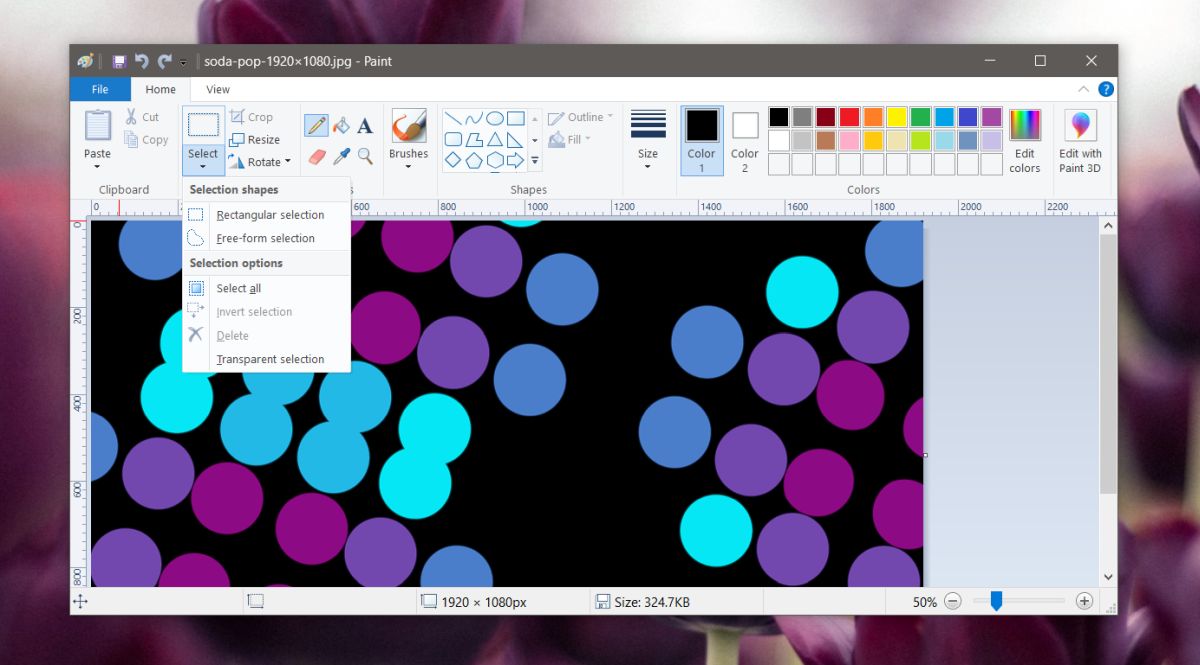
Task: Pick the red color swatch
Action: pyautogui.click(x=849, y=117)
